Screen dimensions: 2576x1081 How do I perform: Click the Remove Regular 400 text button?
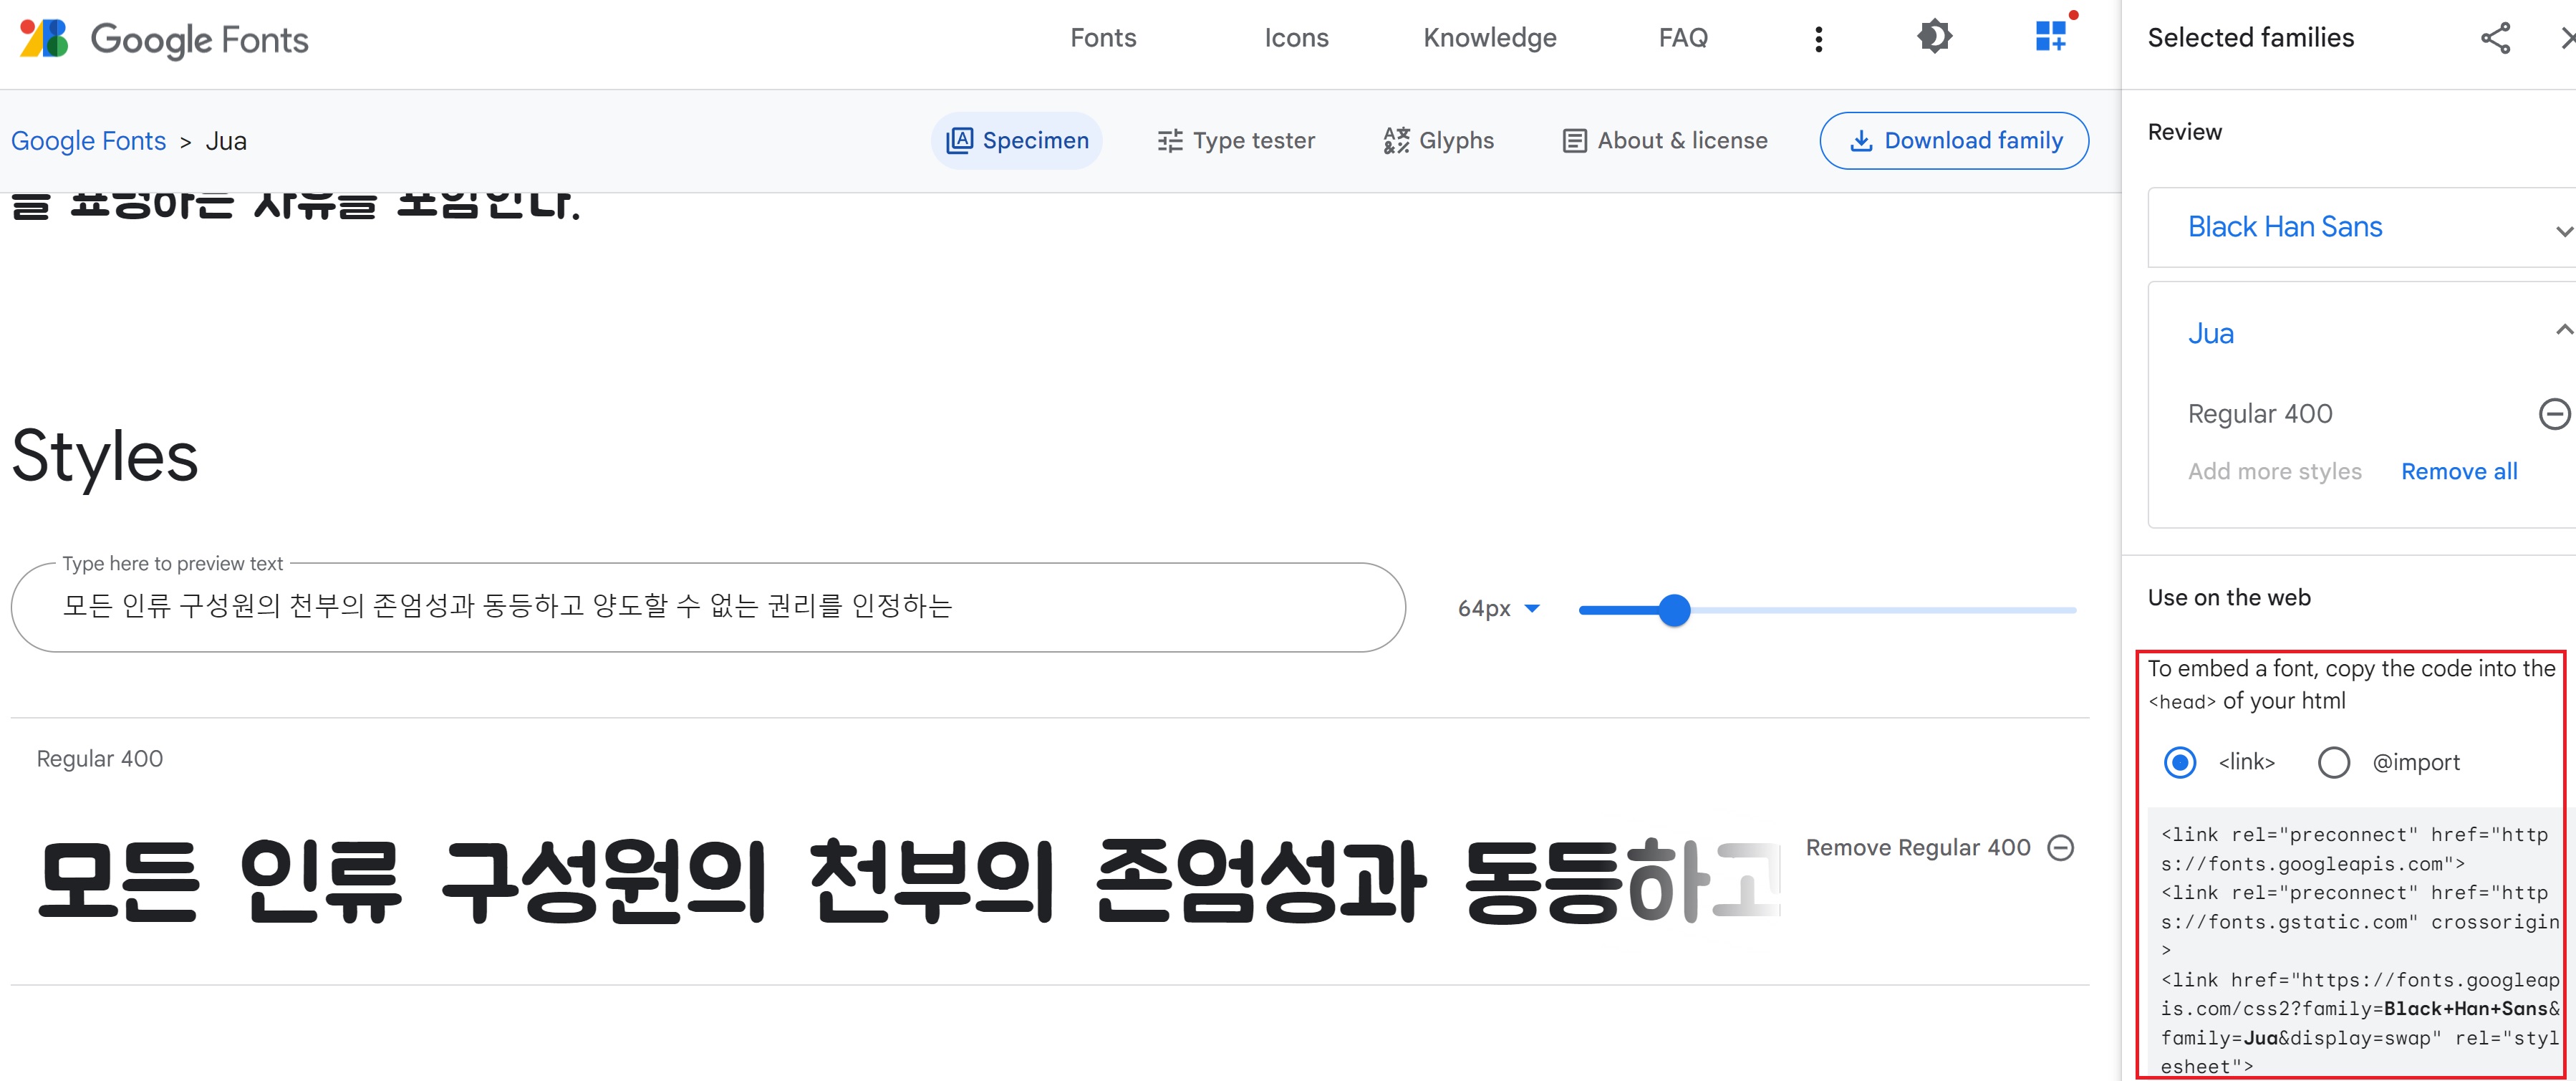coord(1917,847)
